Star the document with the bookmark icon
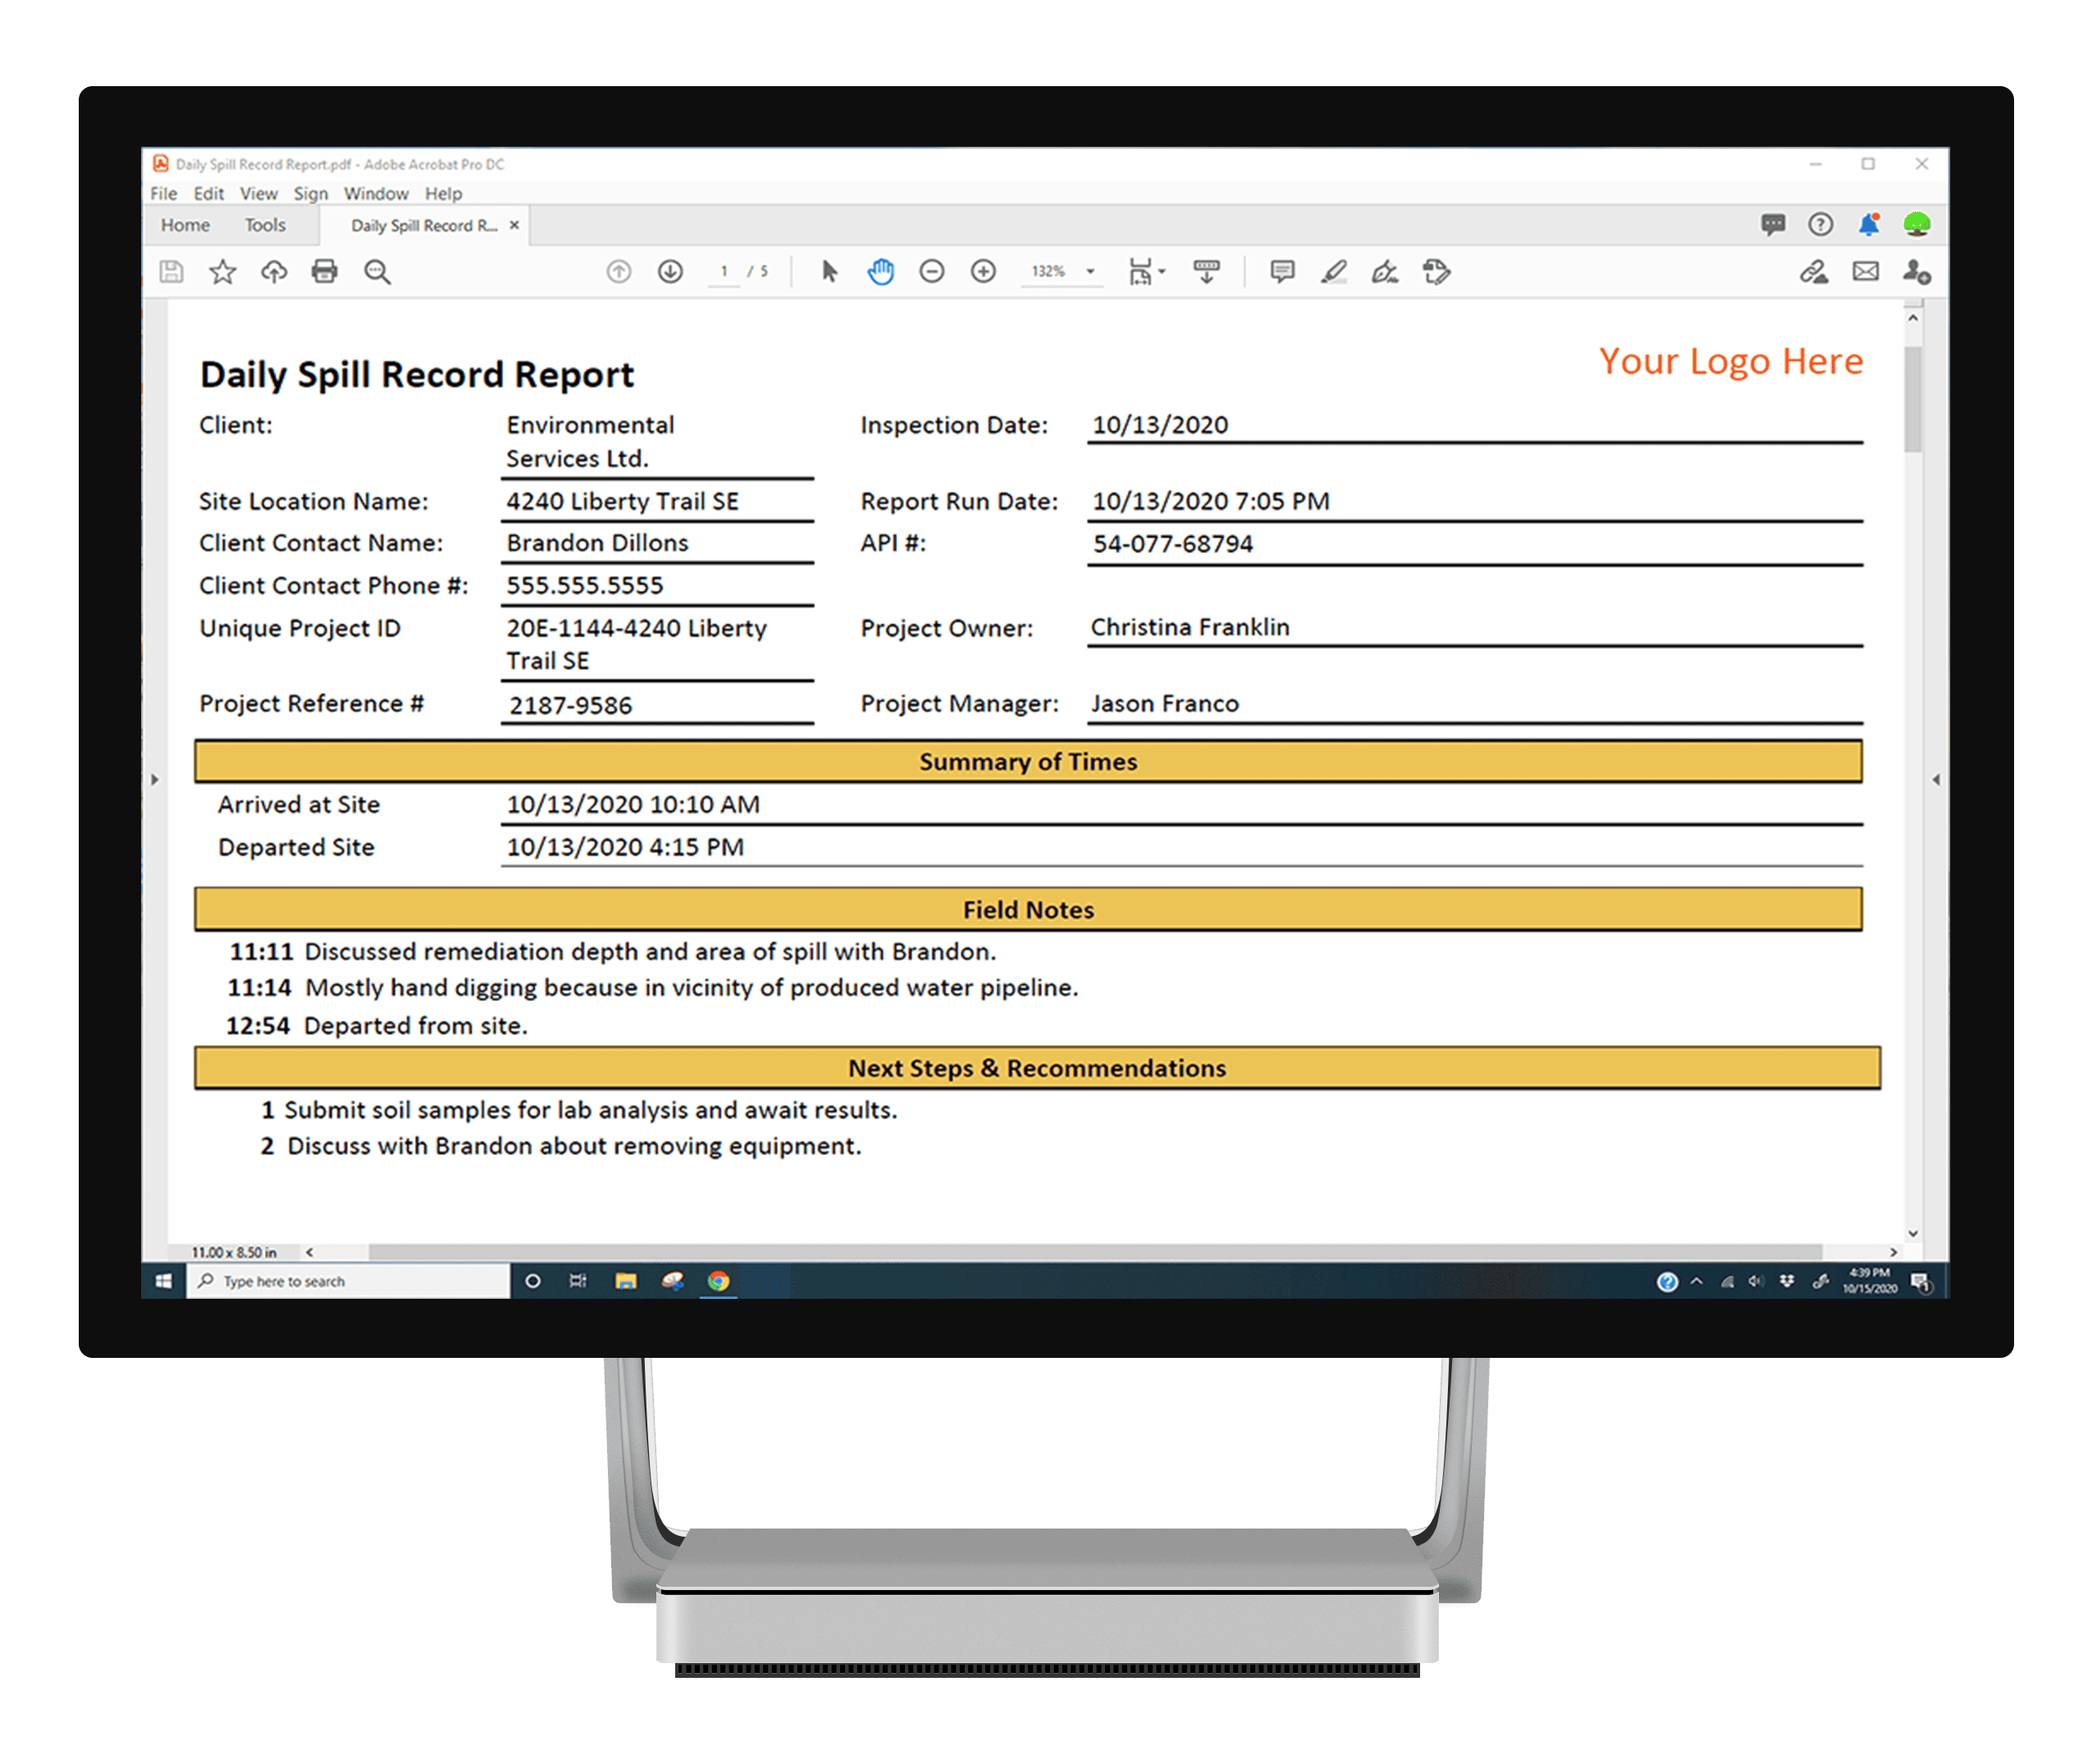Viewport: 2092px width, 1764px height. pyautogui.click(x=222, y=271)
